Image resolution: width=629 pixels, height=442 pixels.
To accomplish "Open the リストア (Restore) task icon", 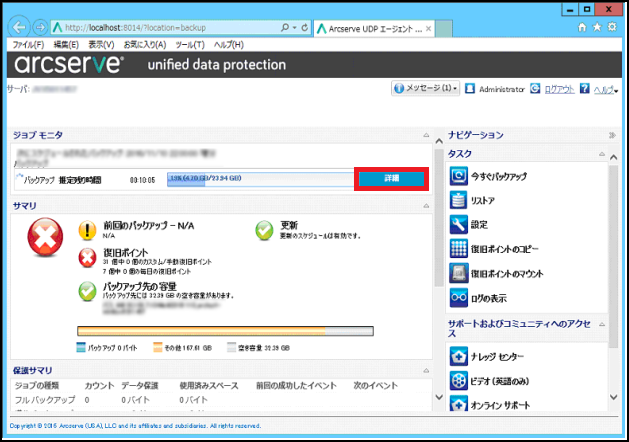I will point(459,200).
